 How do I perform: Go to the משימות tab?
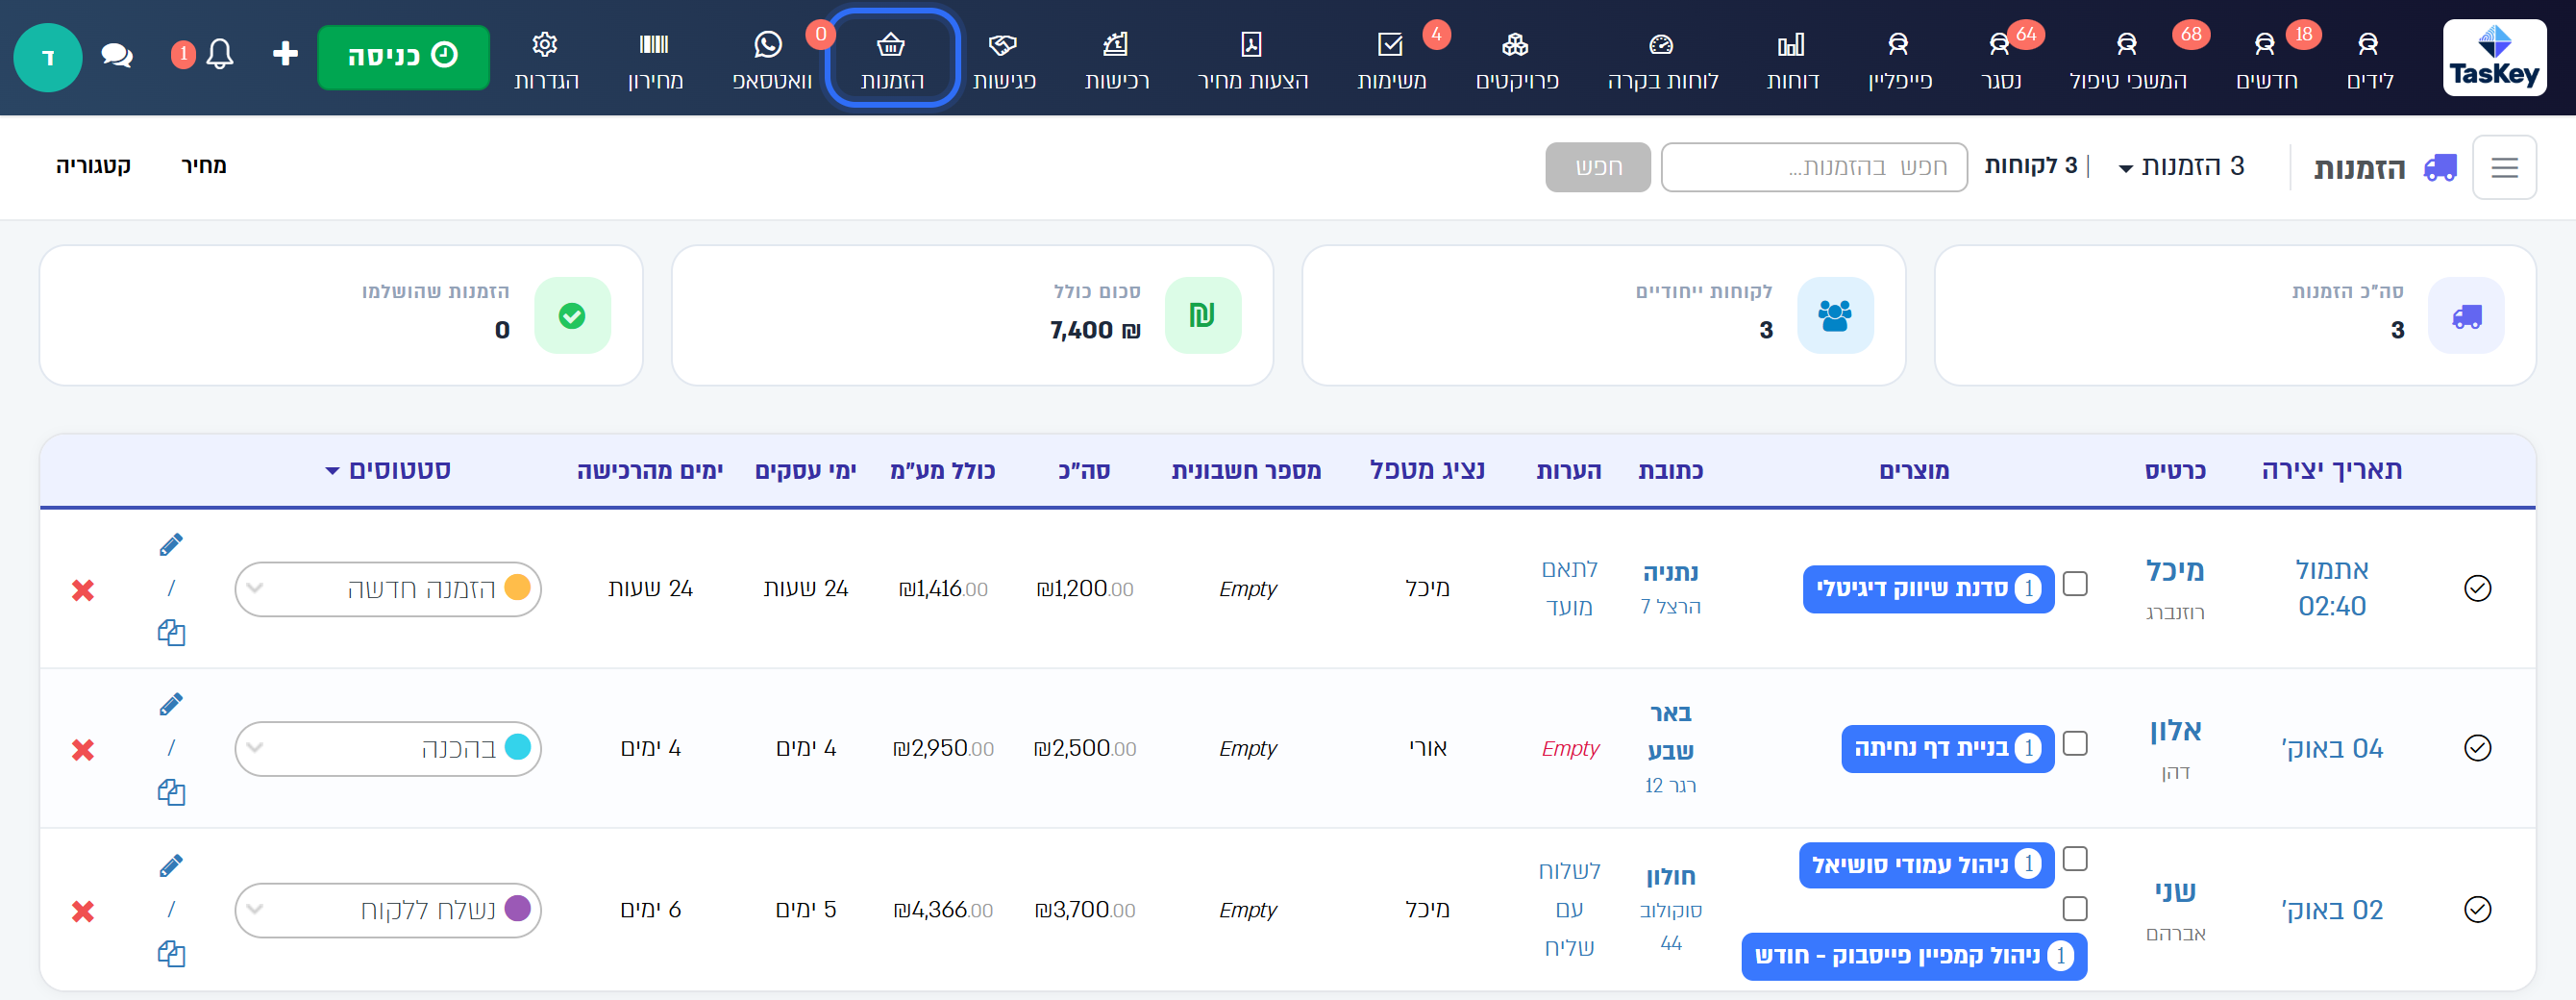1391,60
